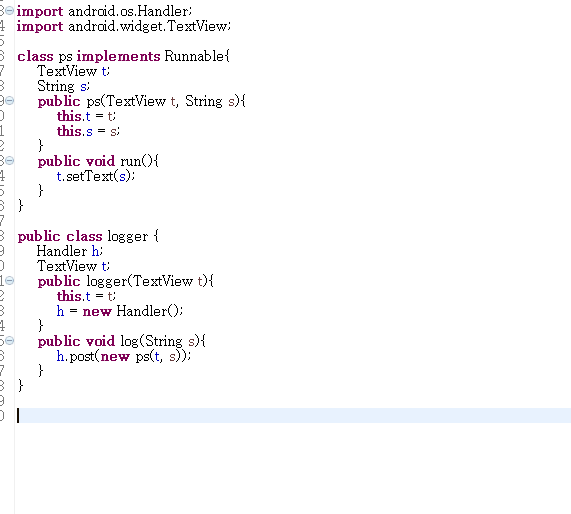The width and height of the screenshot is (571, 514).
Task: Click the 'public ps(TextView t, String s){' line
Action: coord(142,101)
